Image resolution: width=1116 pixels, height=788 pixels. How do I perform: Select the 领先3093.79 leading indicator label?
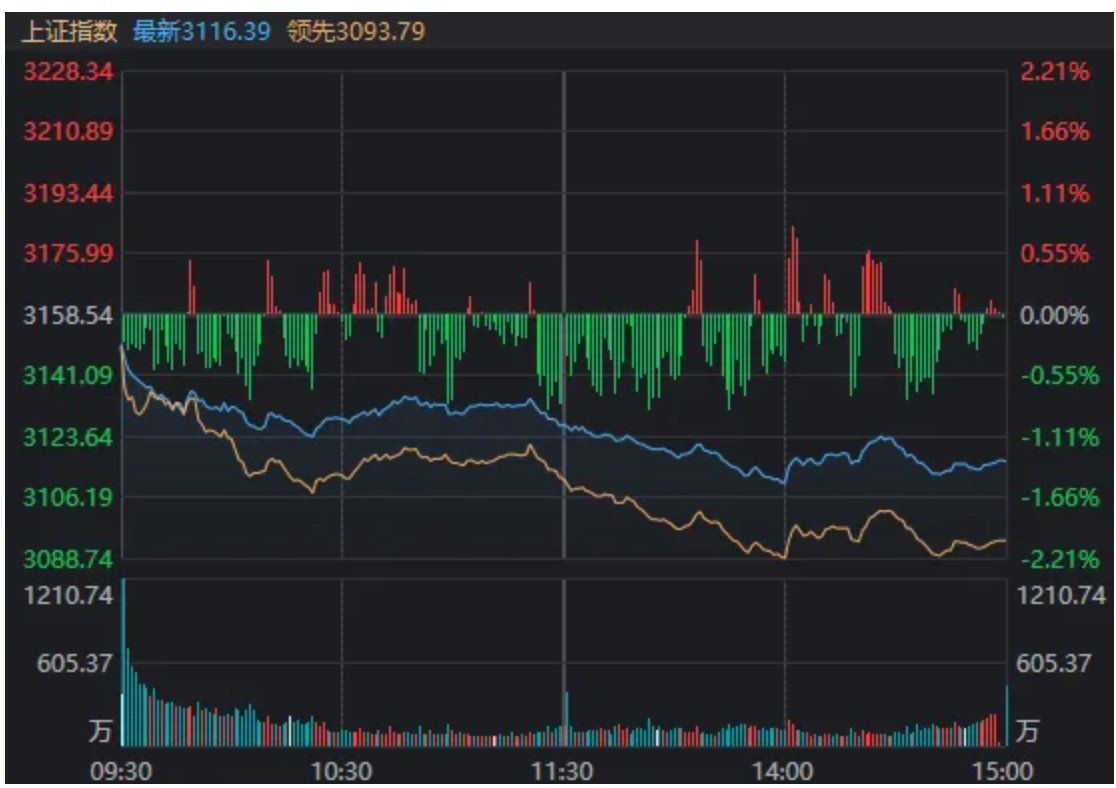(356, 31)
